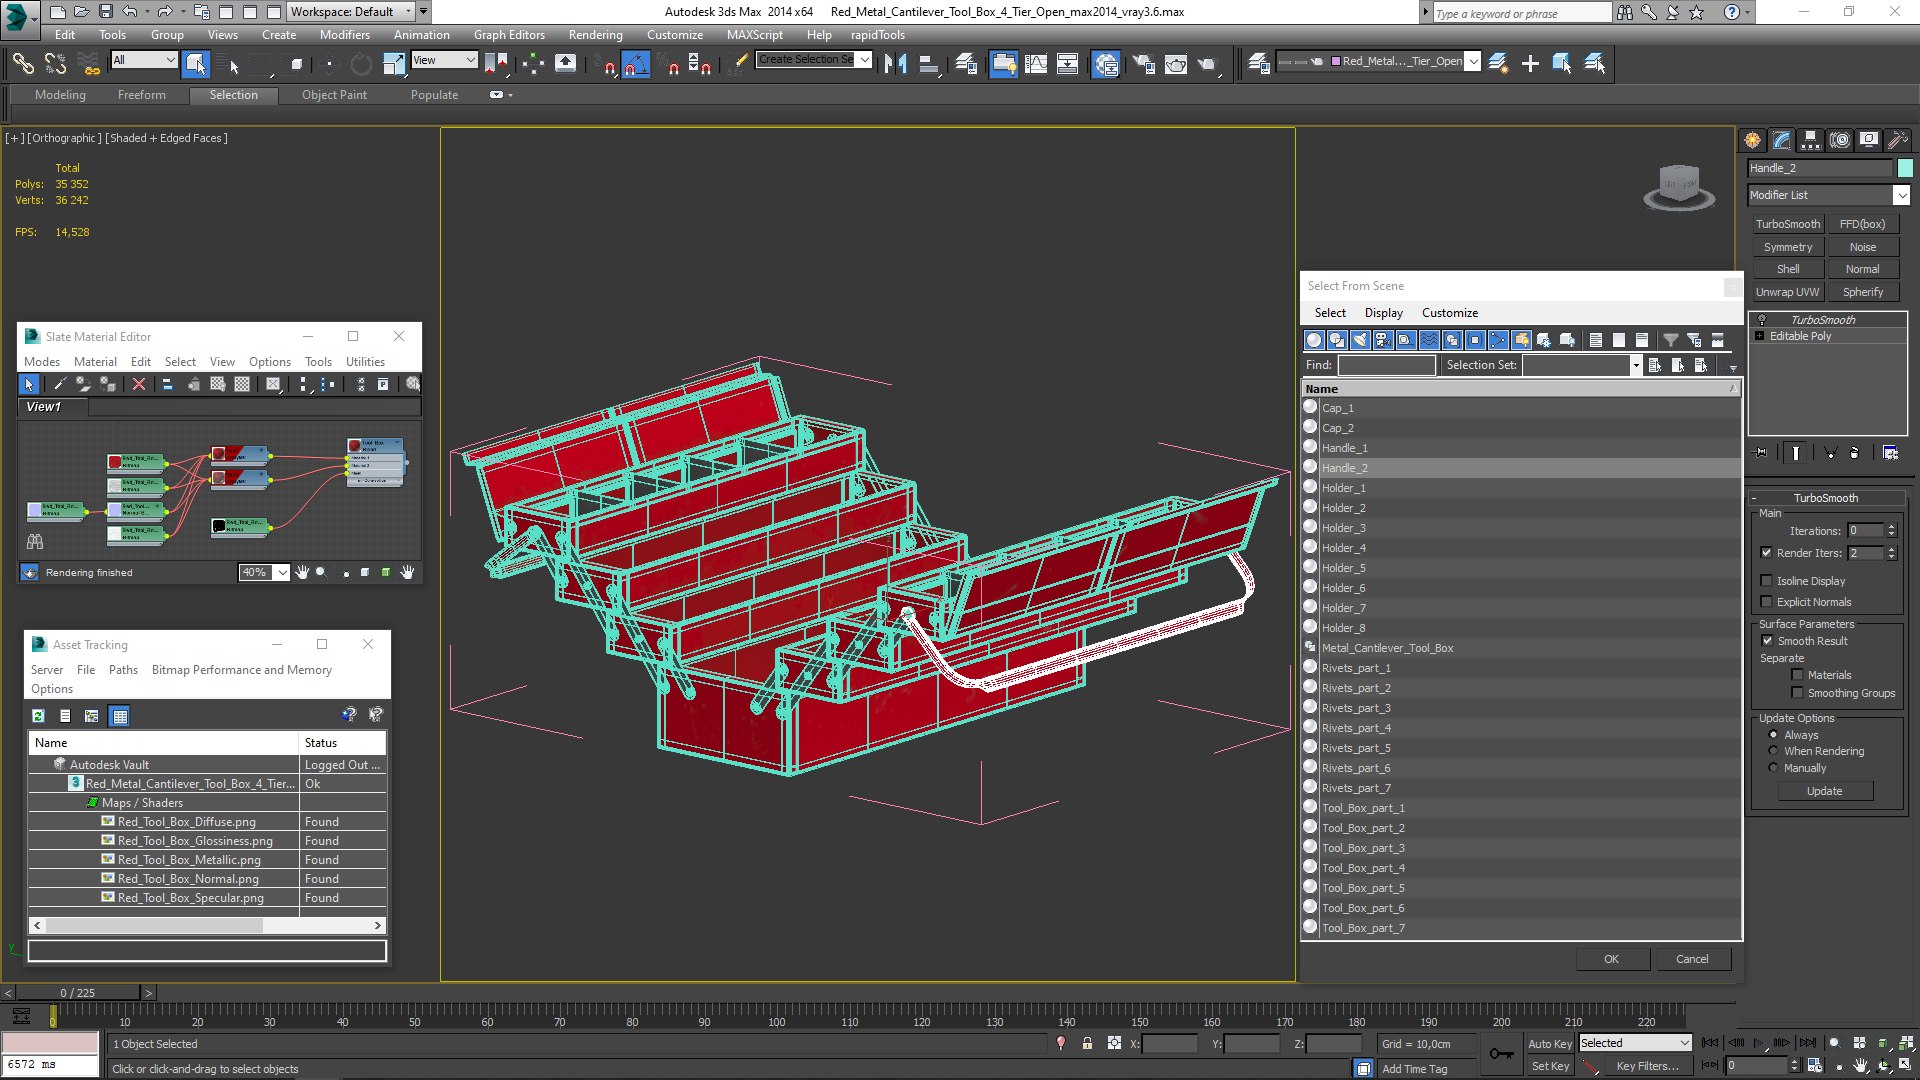
Task: Select the Manually update radio option
Action: [1774, 768]
